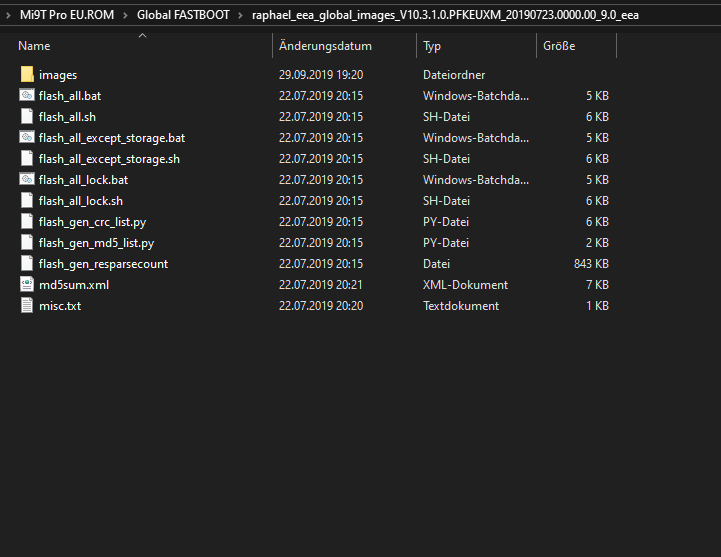The image size is (721, 557).
Task: Select misc.txt file name
Action: tap(60, 306)
